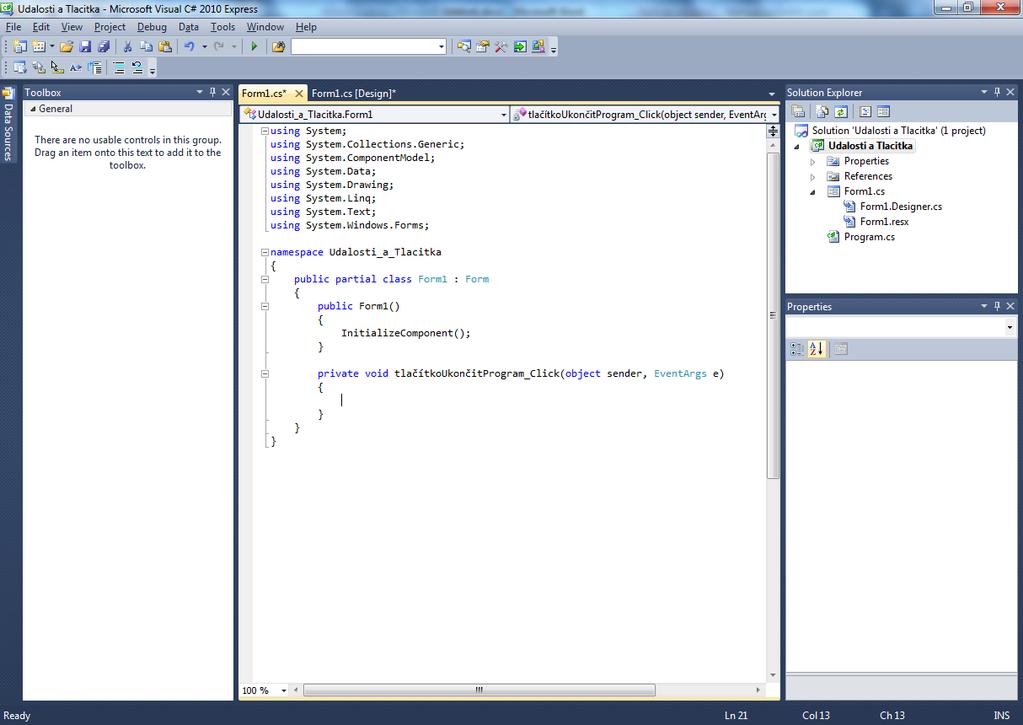Open the 100 % zoom dropdown

pos(284,690)
